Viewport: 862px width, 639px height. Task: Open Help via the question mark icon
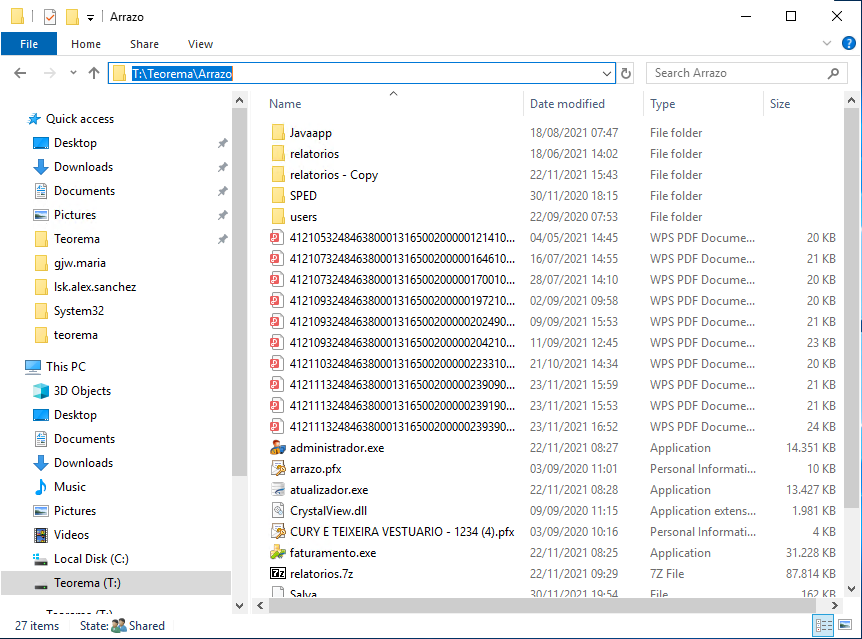click(x=848, y=43)
